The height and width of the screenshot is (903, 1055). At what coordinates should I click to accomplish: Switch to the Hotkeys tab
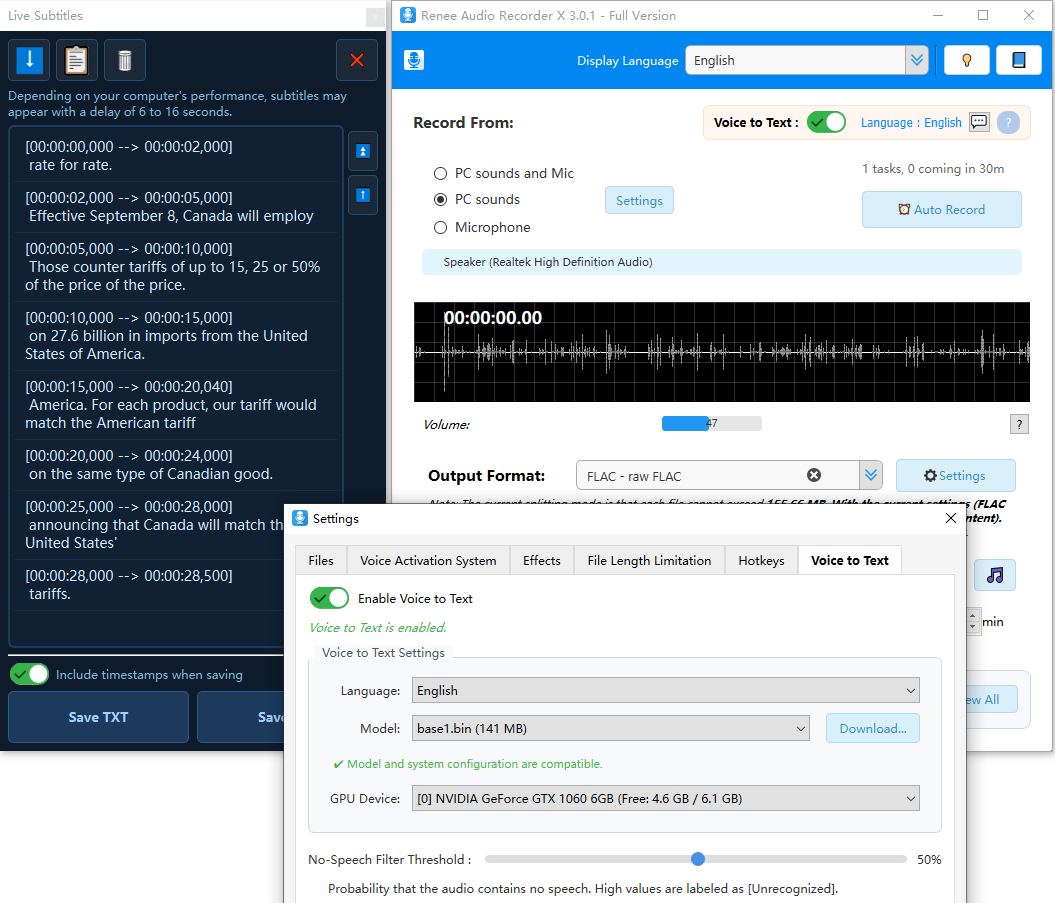[761, 561]
